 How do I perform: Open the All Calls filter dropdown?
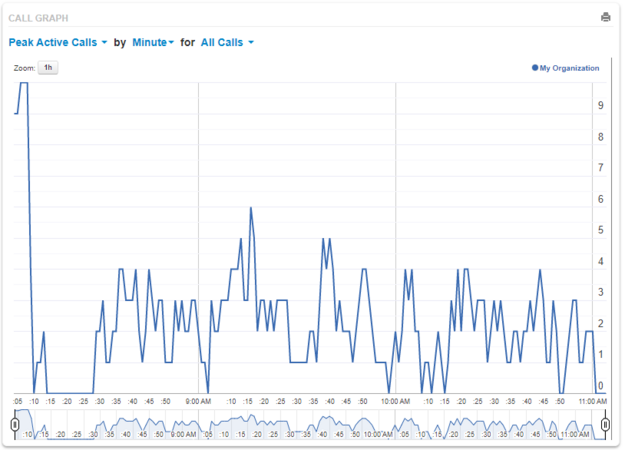[227, 43]
